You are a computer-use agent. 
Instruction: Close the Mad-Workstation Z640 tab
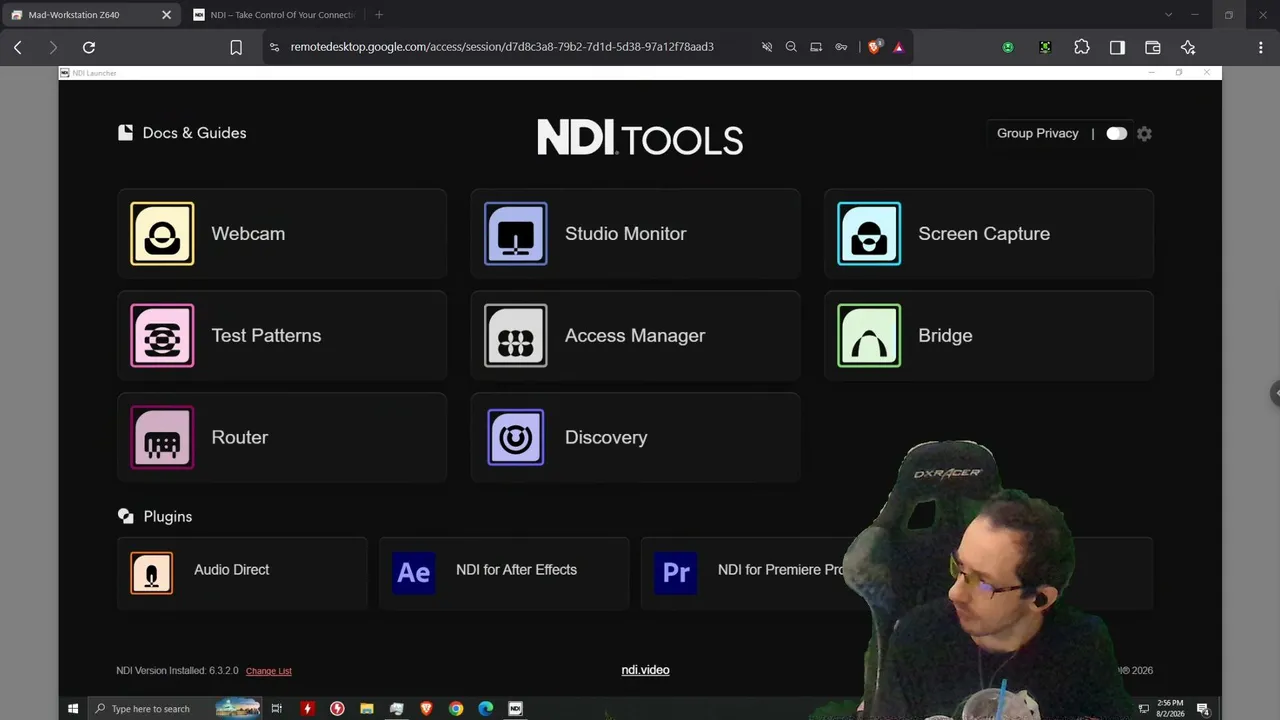[x=166, y=15]
